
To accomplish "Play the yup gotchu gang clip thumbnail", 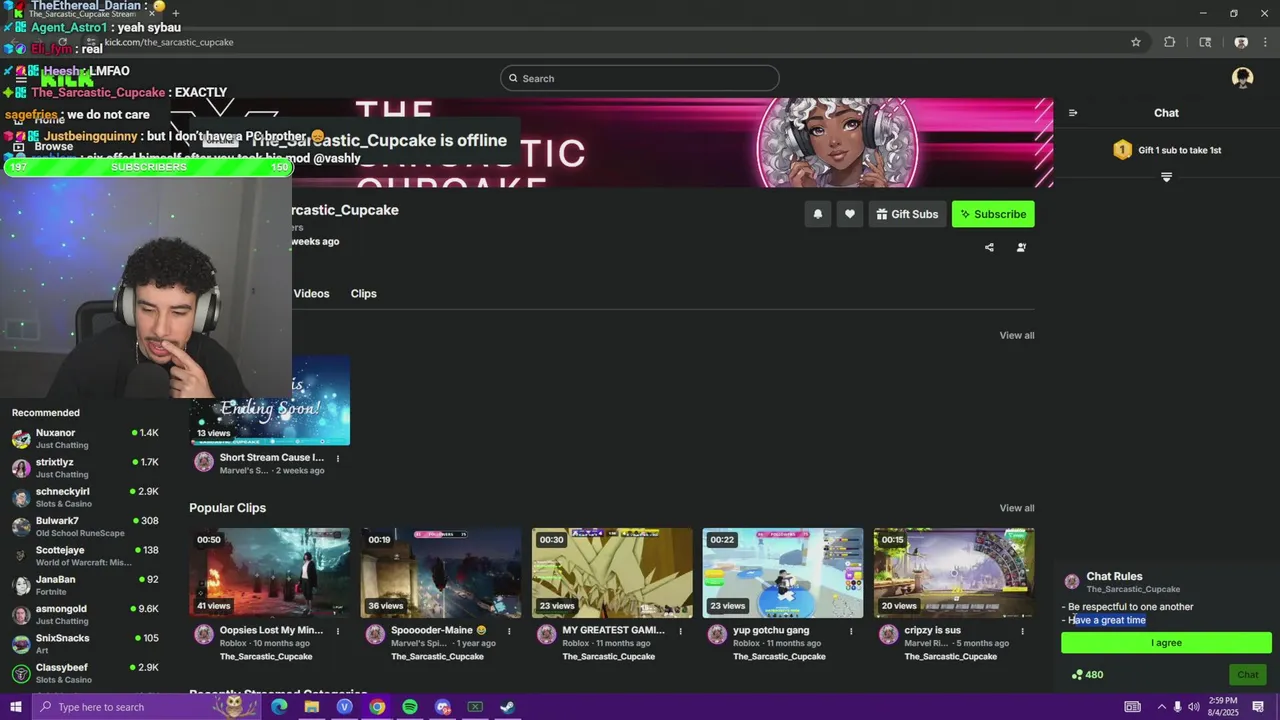I will pyautogui.click(x=783, y=573).
